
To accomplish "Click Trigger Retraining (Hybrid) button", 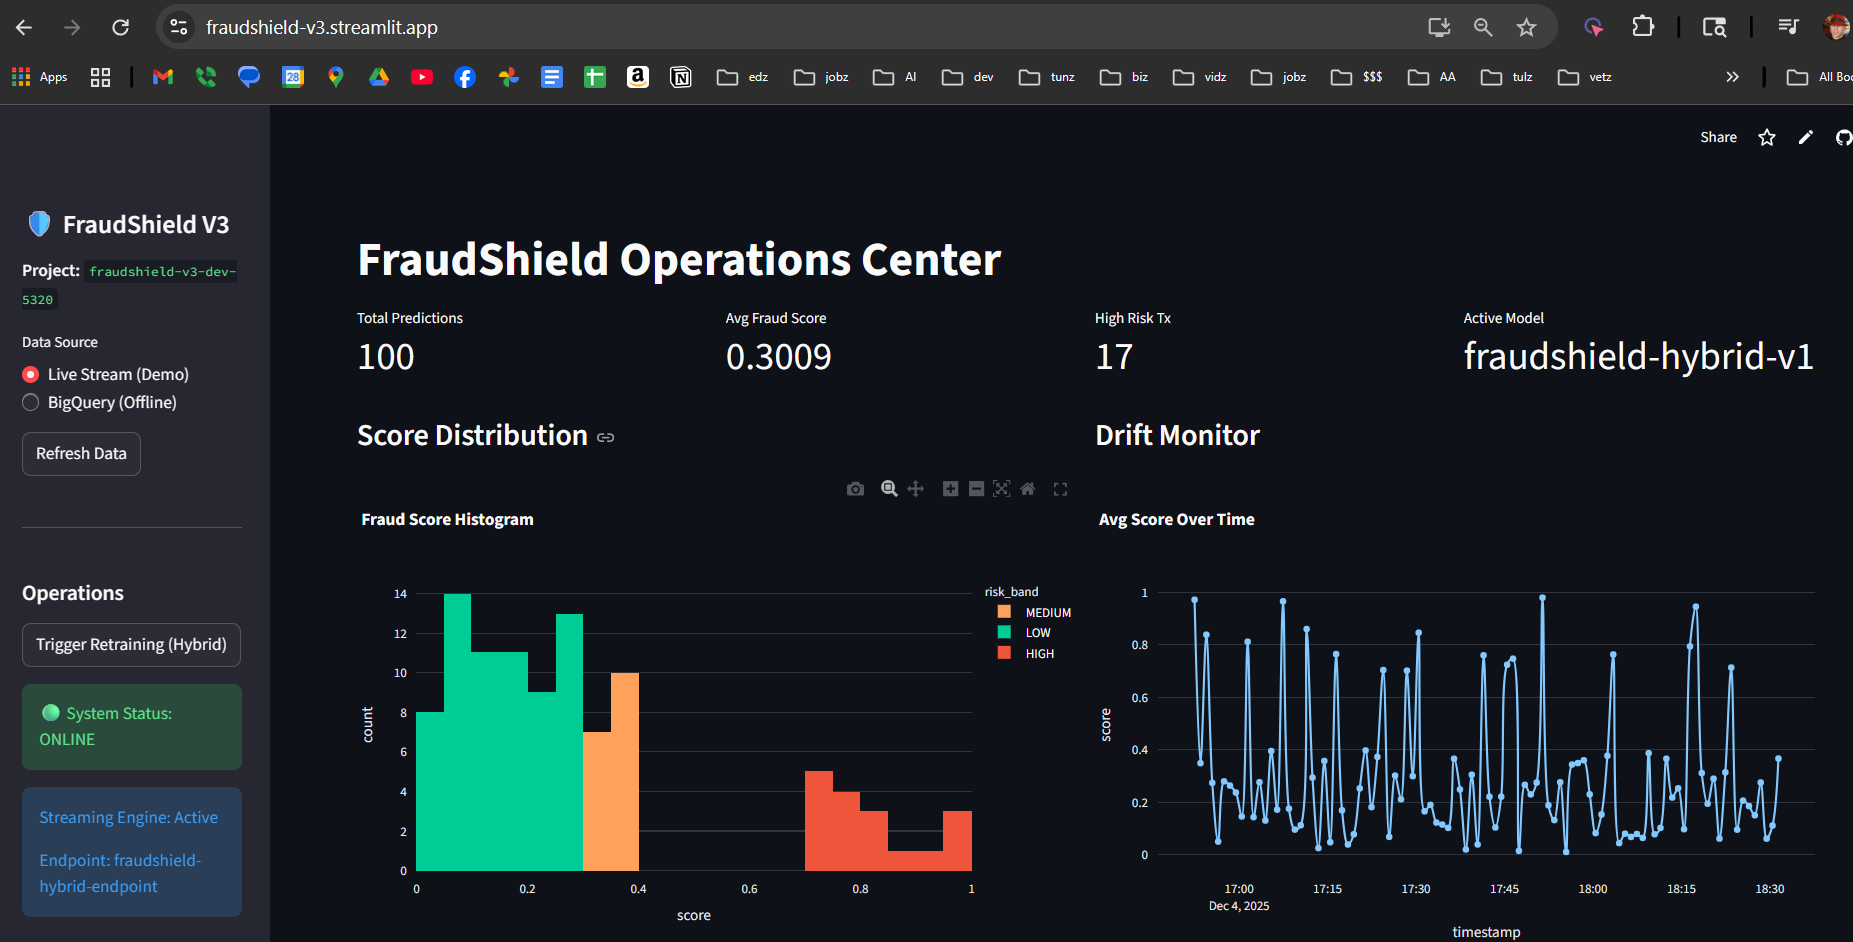I will click(131, 645).
